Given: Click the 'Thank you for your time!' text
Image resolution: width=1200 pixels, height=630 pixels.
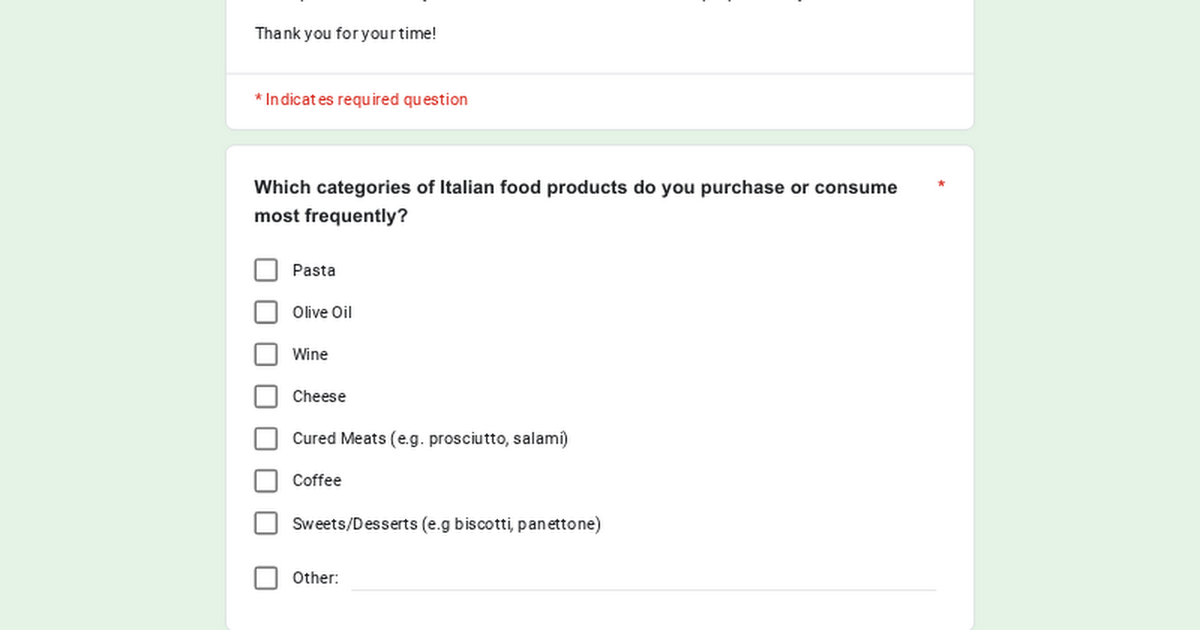Looking at the screenshot, I should tap(345, 33).
